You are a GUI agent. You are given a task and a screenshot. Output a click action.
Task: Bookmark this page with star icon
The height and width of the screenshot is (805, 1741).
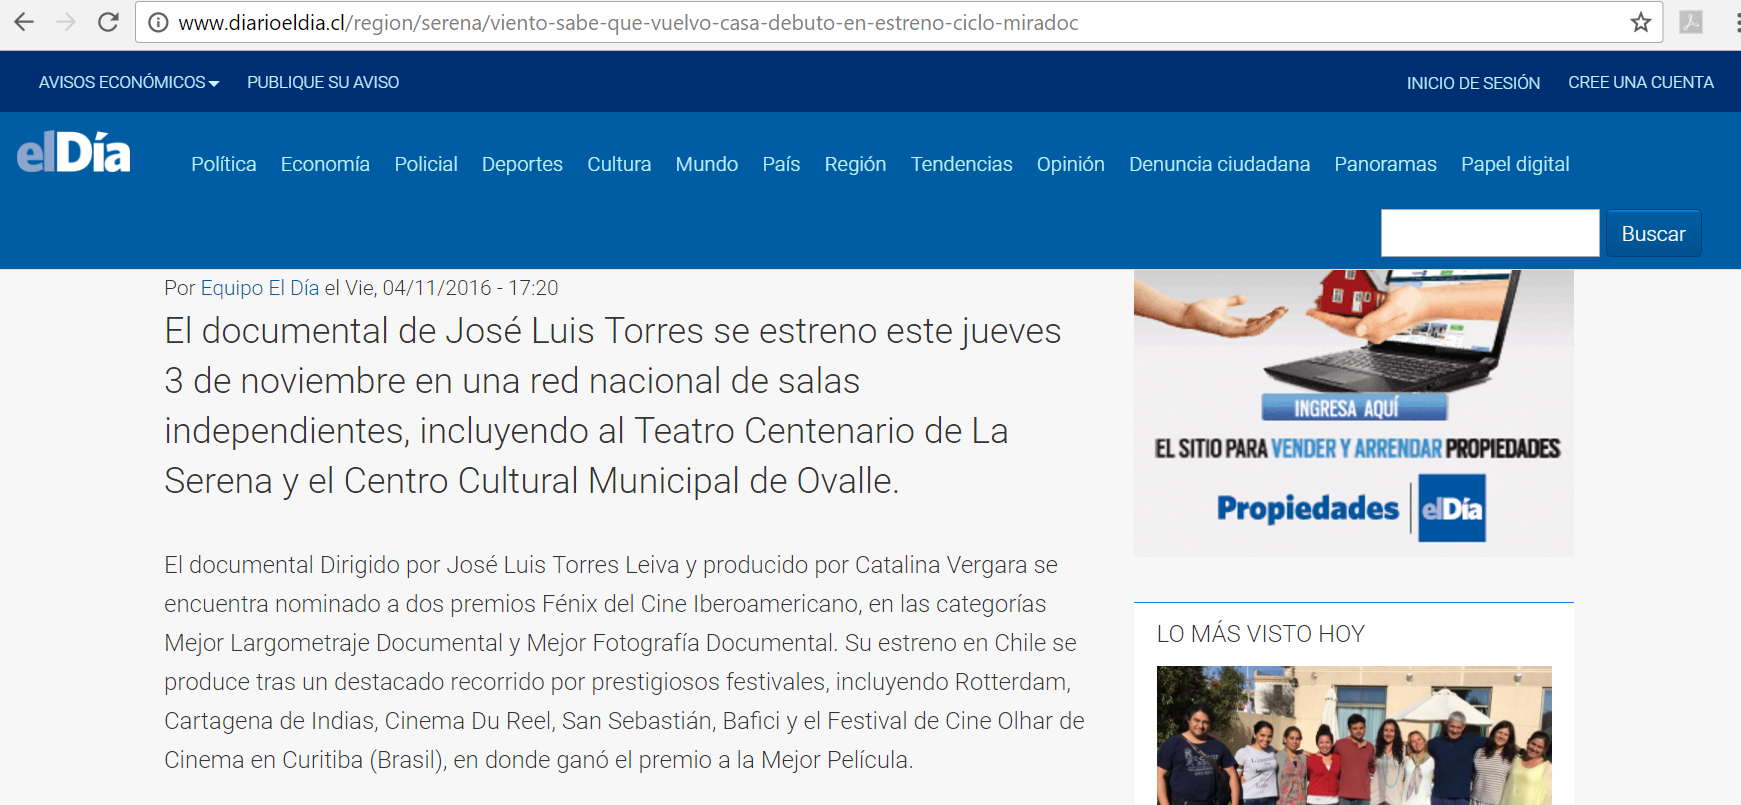coord(1640,23)
